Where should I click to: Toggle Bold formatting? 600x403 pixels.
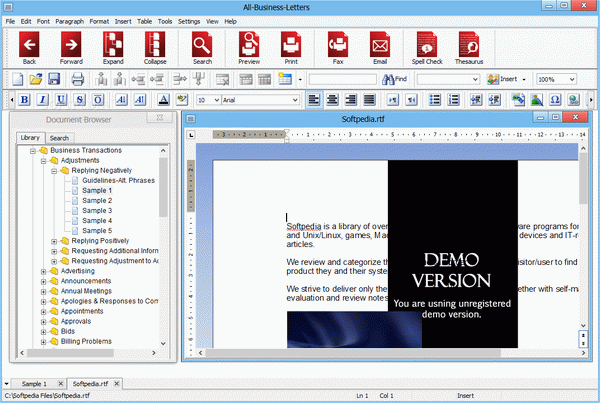tap(24, 100)
